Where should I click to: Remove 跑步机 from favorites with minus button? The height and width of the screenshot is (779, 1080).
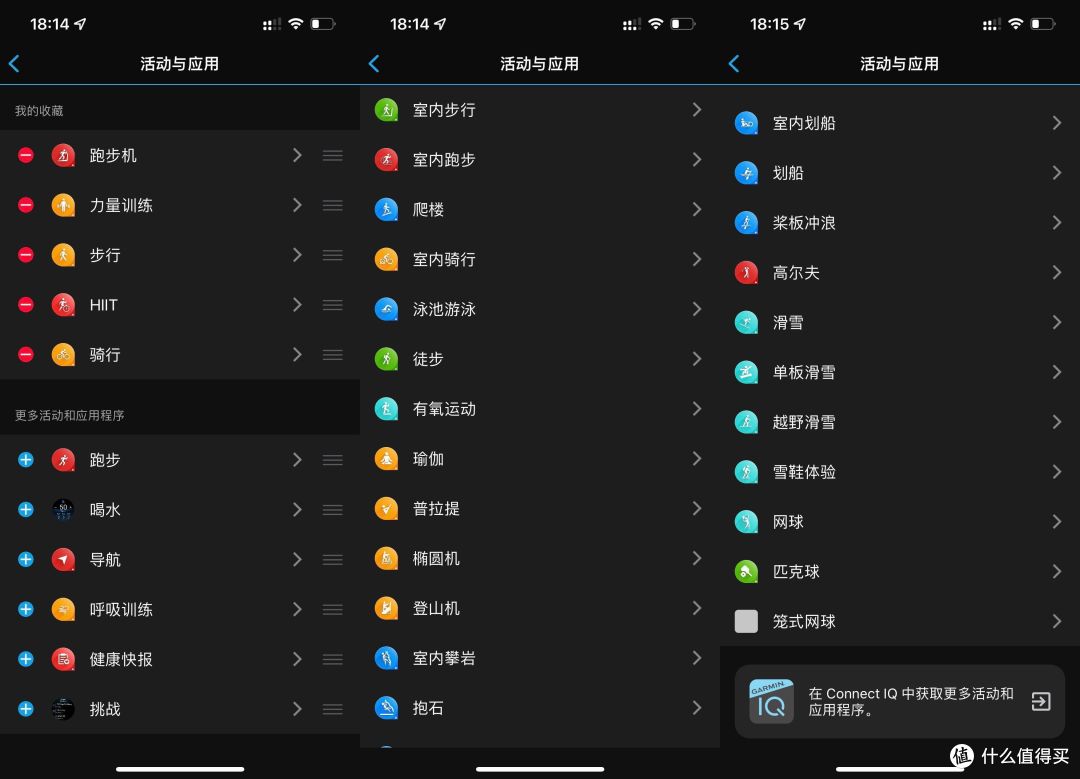coord(25,156)
